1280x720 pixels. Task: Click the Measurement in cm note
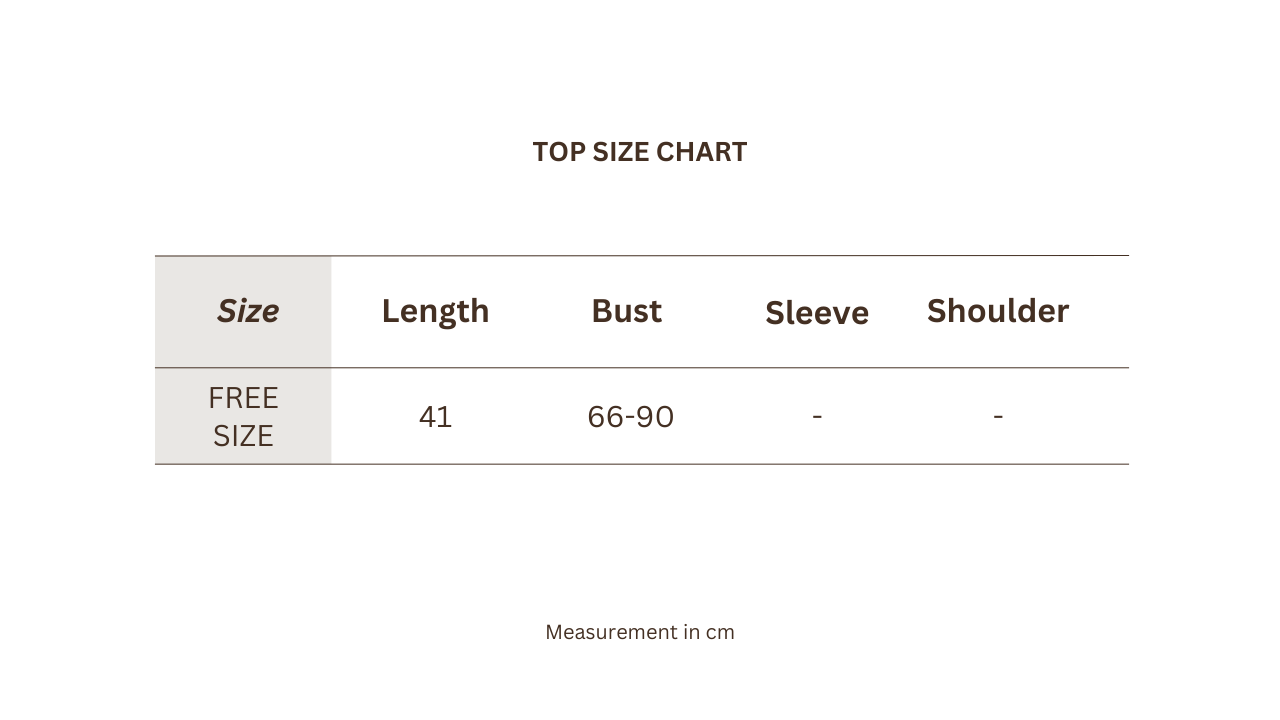640,632
